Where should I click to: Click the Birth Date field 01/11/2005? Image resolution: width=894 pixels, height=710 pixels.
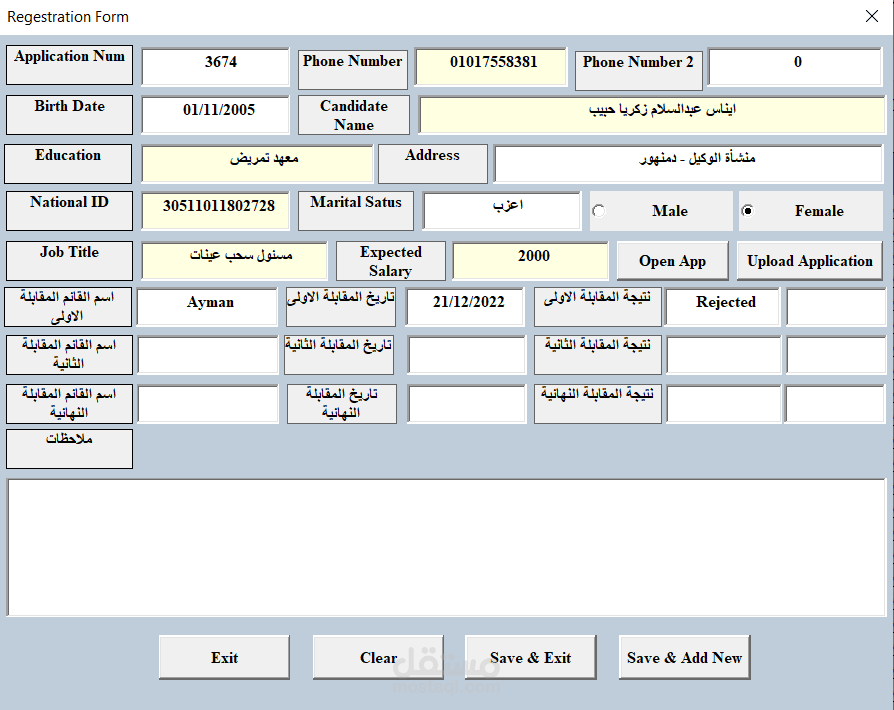(216, 115)
